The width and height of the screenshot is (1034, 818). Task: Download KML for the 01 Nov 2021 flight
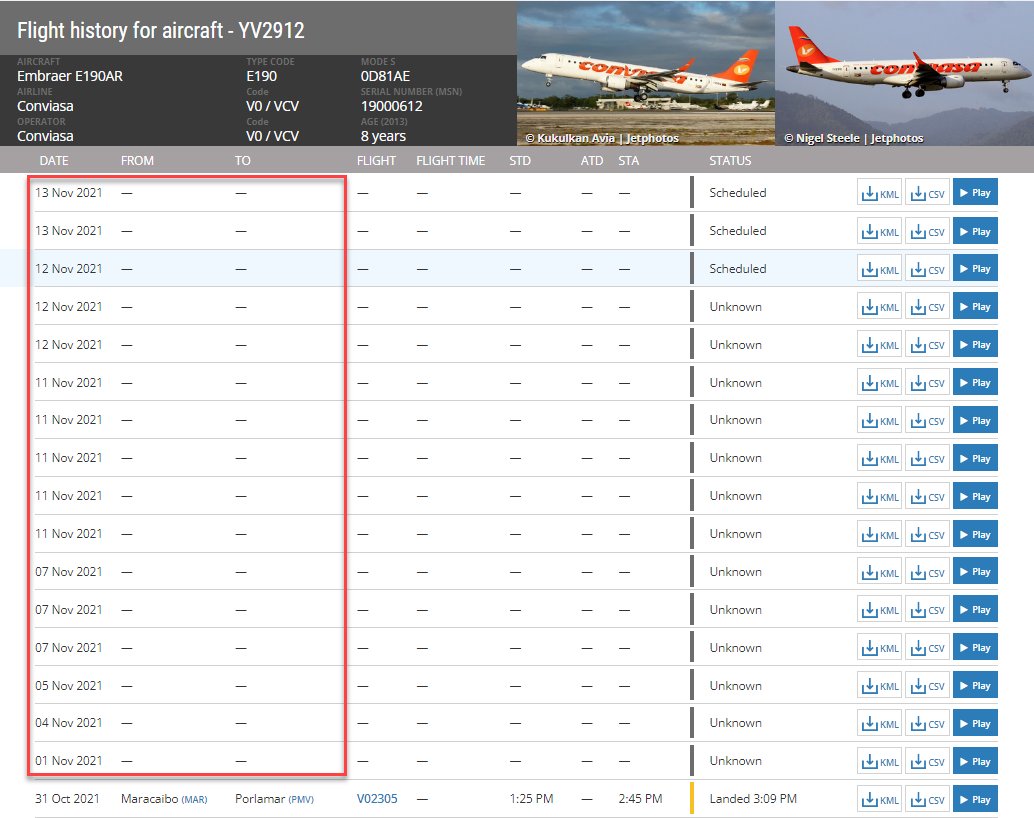click(879, 761)
